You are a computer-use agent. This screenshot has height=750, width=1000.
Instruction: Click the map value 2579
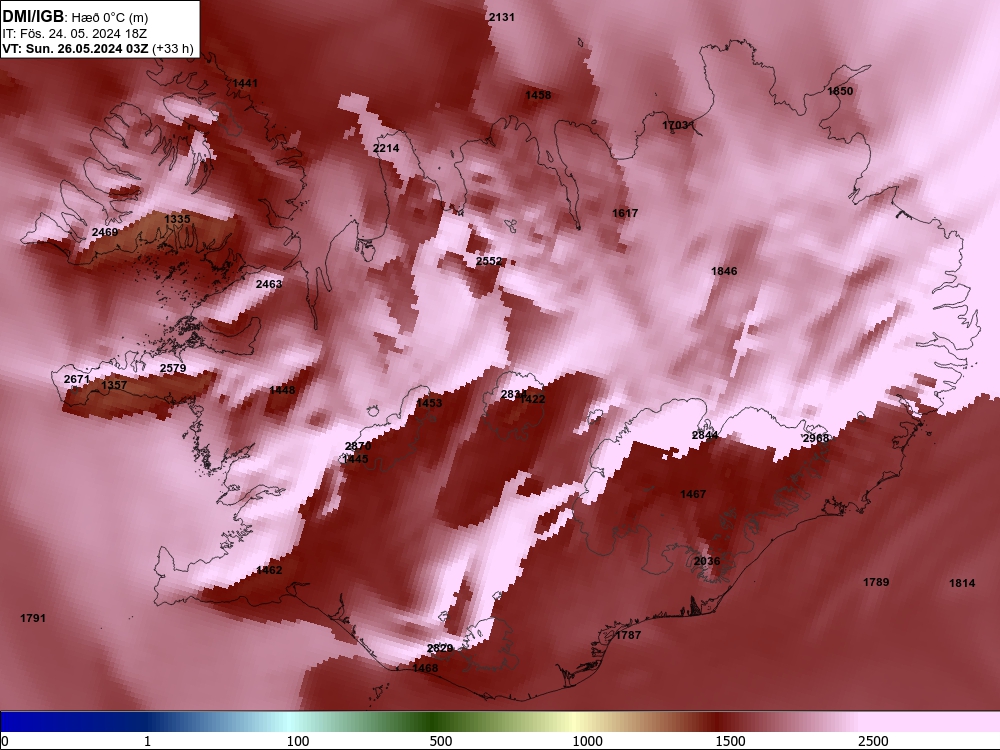click(x=173, y=368)
